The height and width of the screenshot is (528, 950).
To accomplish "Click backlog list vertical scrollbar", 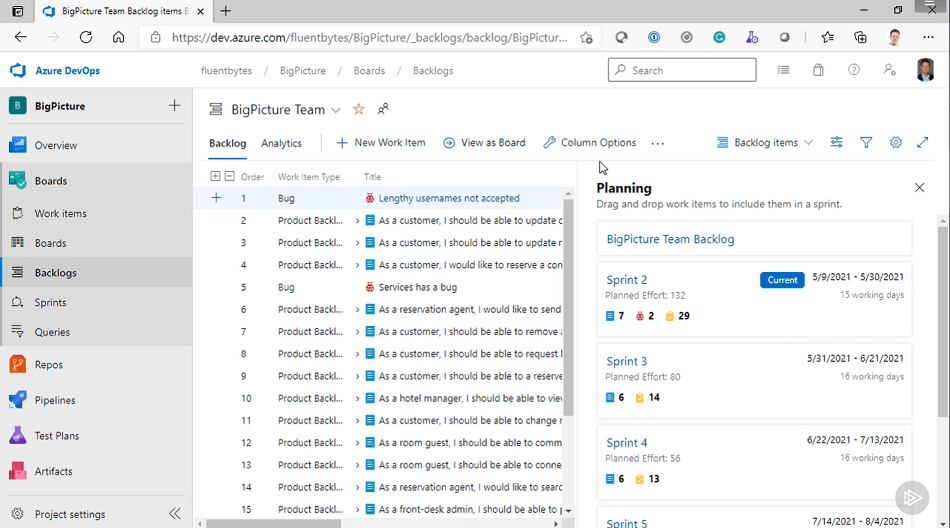I will [x=568, y=307].
